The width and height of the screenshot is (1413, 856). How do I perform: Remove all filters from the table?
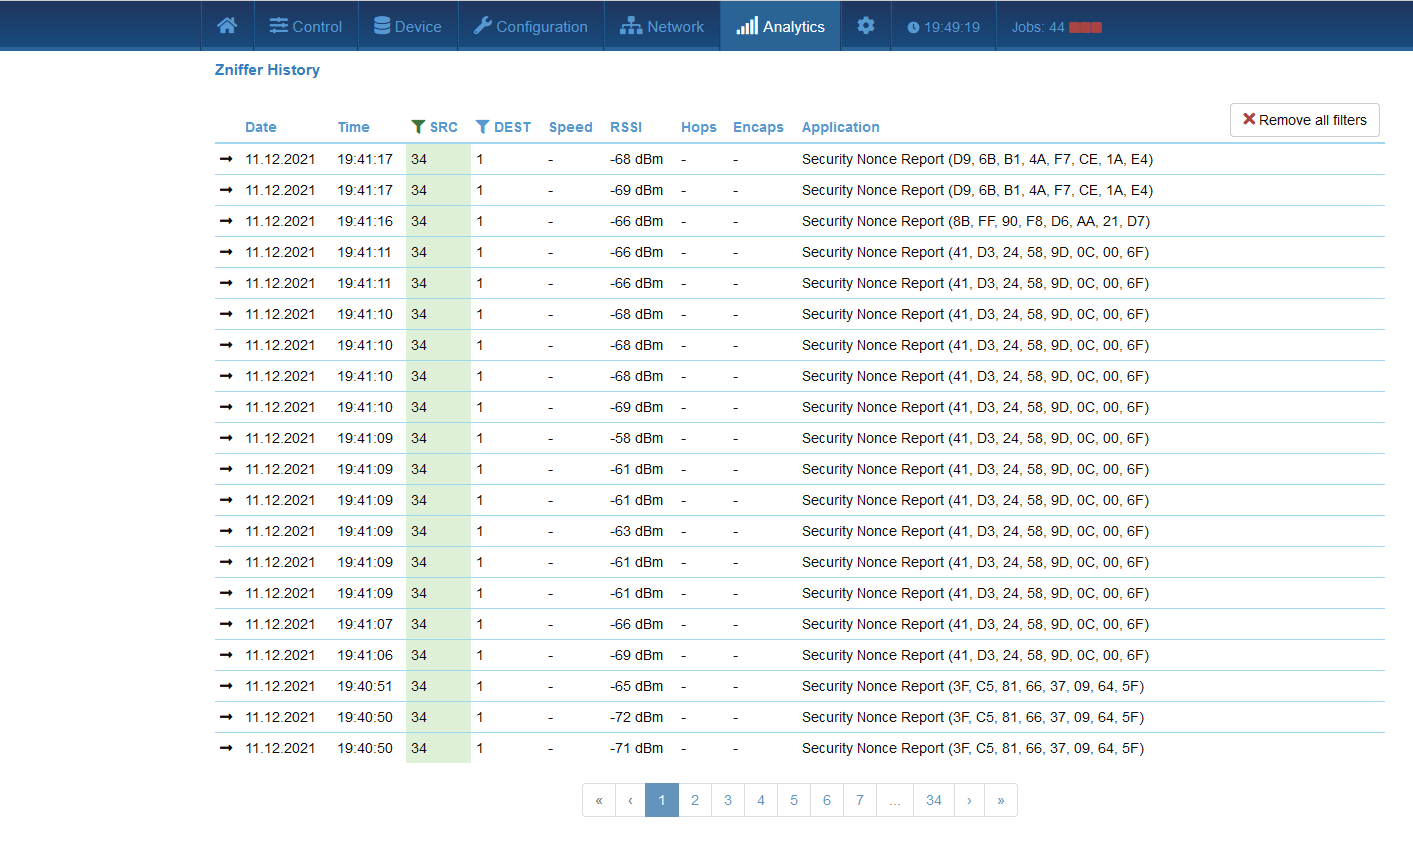coord(1304,120)
